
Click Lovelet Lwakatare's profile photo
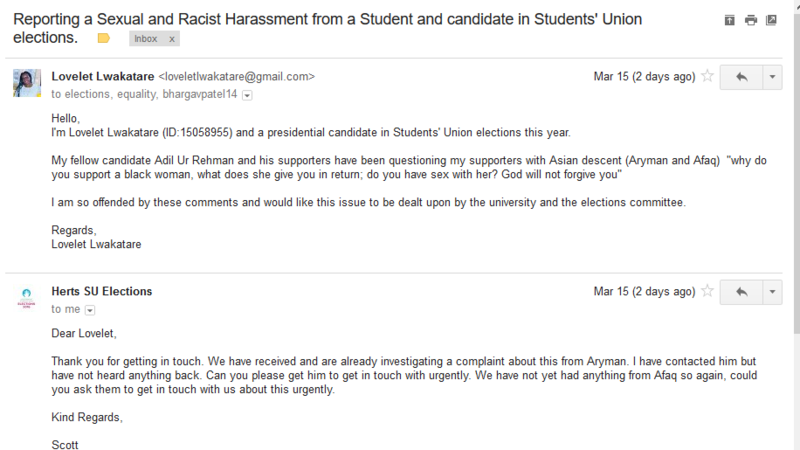pyautogui.click(x=27, y=83)
